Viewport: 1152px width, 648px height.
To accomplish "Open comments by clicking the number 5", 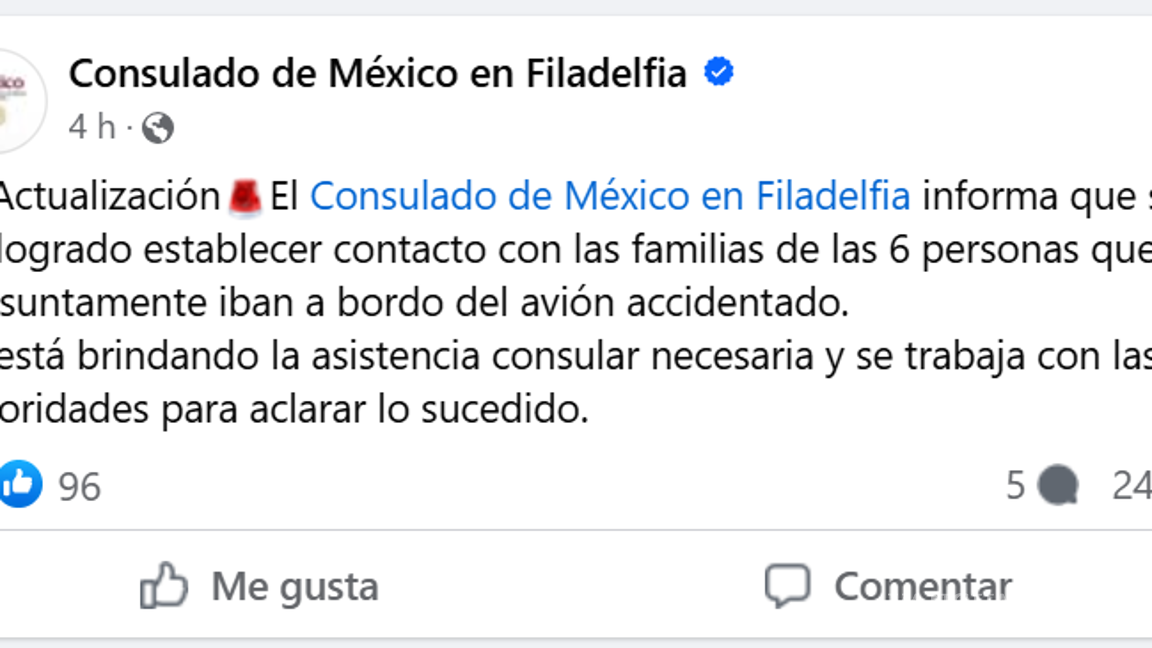I will click(1013, 487).
